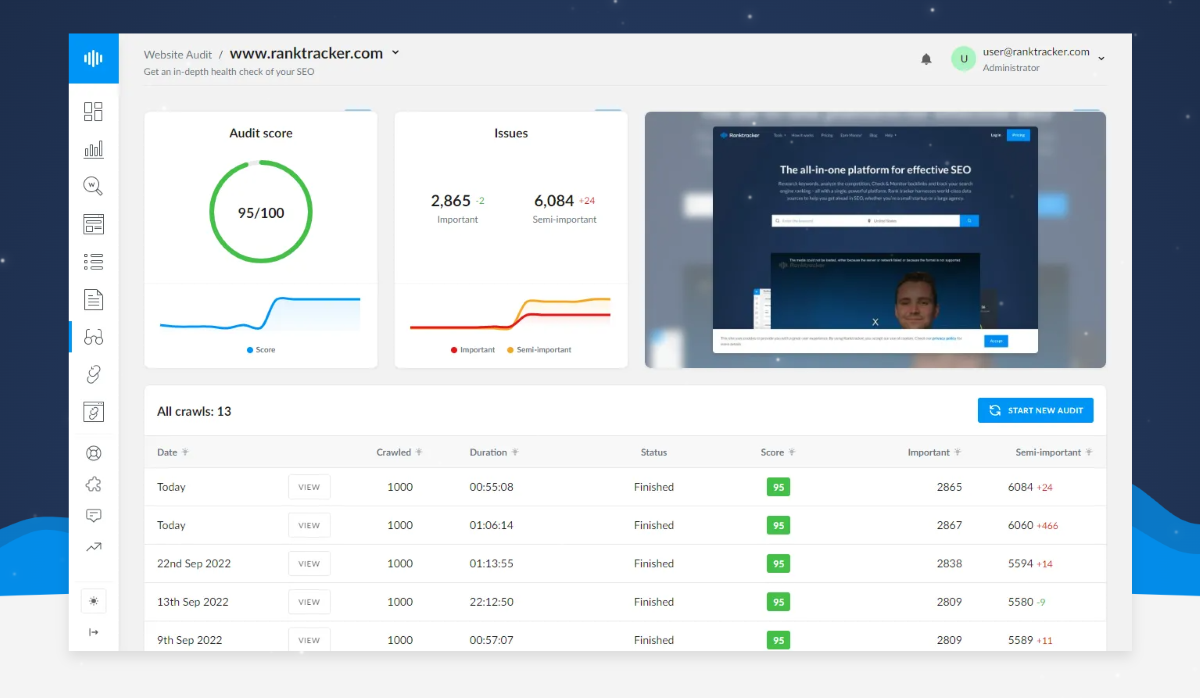Open the puzzle piece extension icon
The width and height of the screenshot is (1200, 698).
(x=93, y=484)
